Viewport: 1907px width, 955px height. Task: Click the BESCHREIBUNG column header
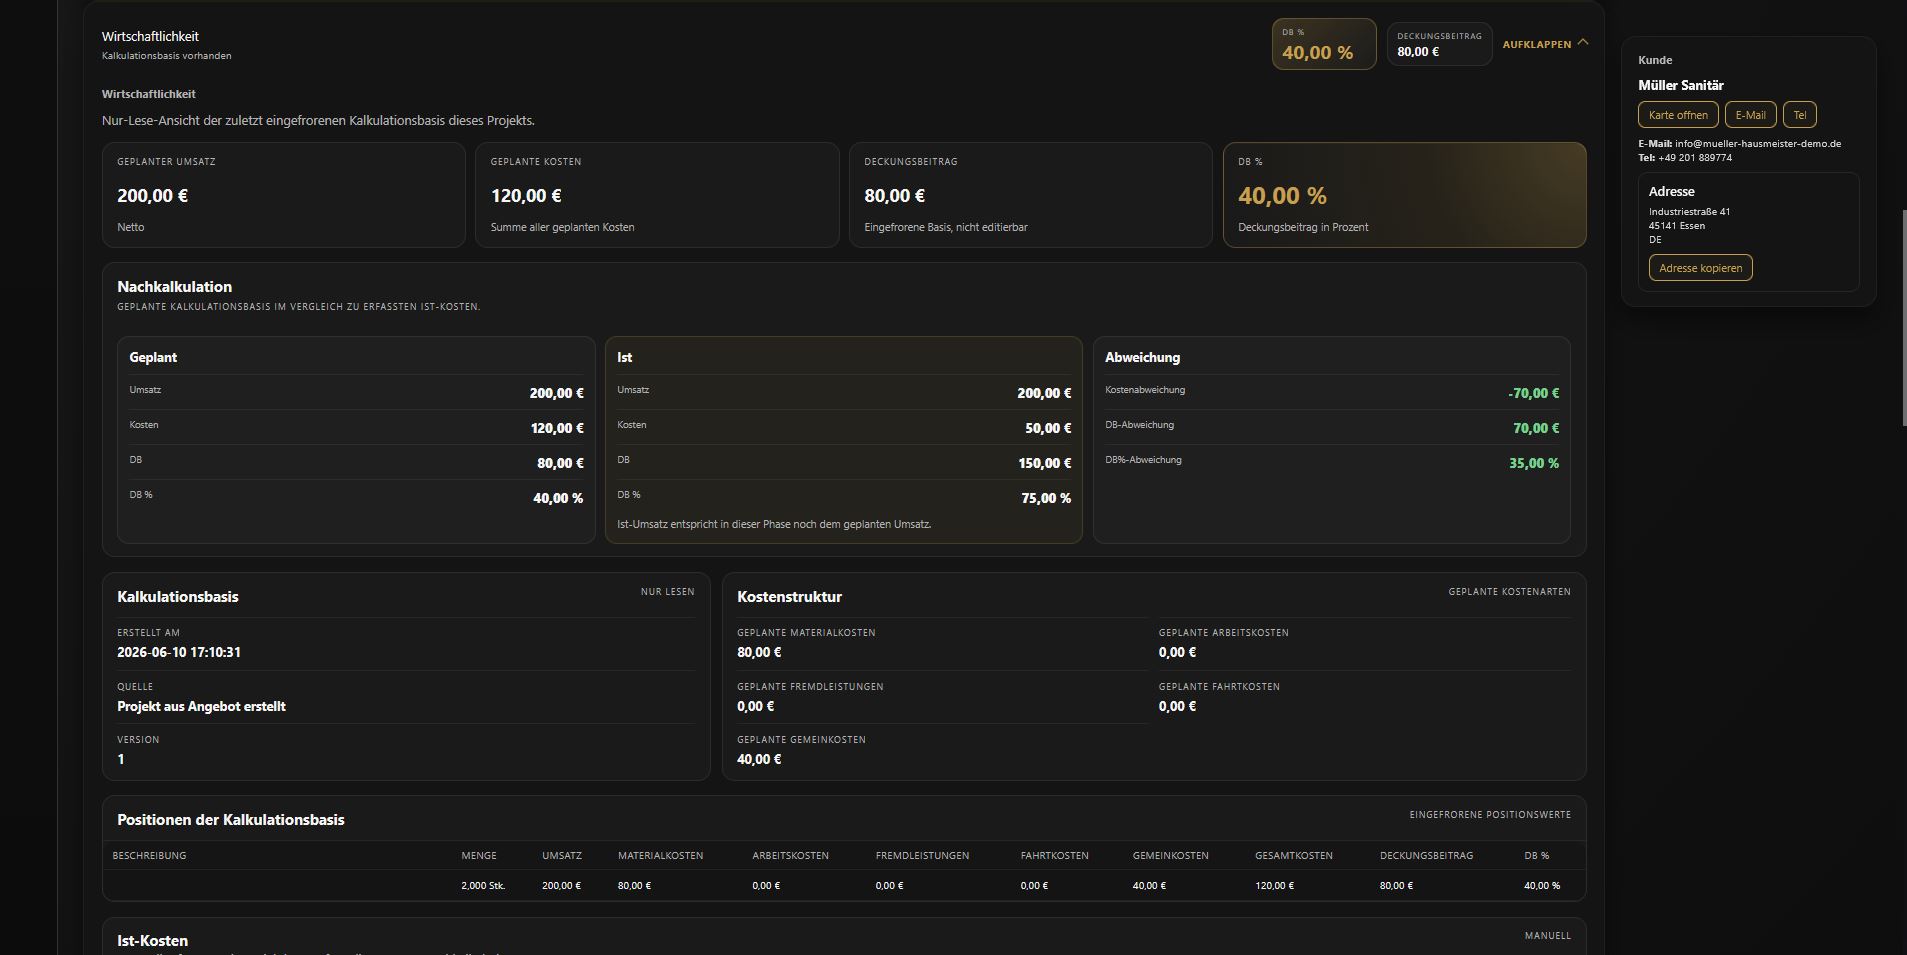(x=149, y=856)
